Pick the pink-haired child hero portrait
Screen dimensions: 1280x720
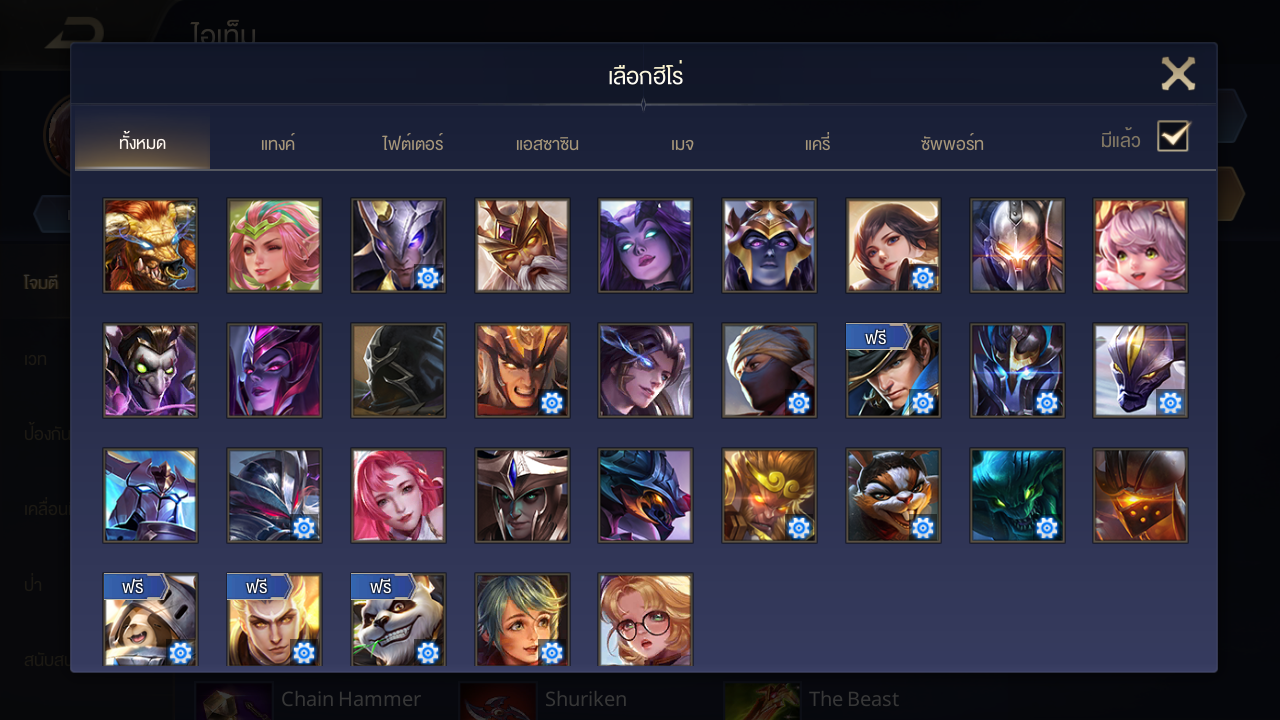pos(1141,245)
